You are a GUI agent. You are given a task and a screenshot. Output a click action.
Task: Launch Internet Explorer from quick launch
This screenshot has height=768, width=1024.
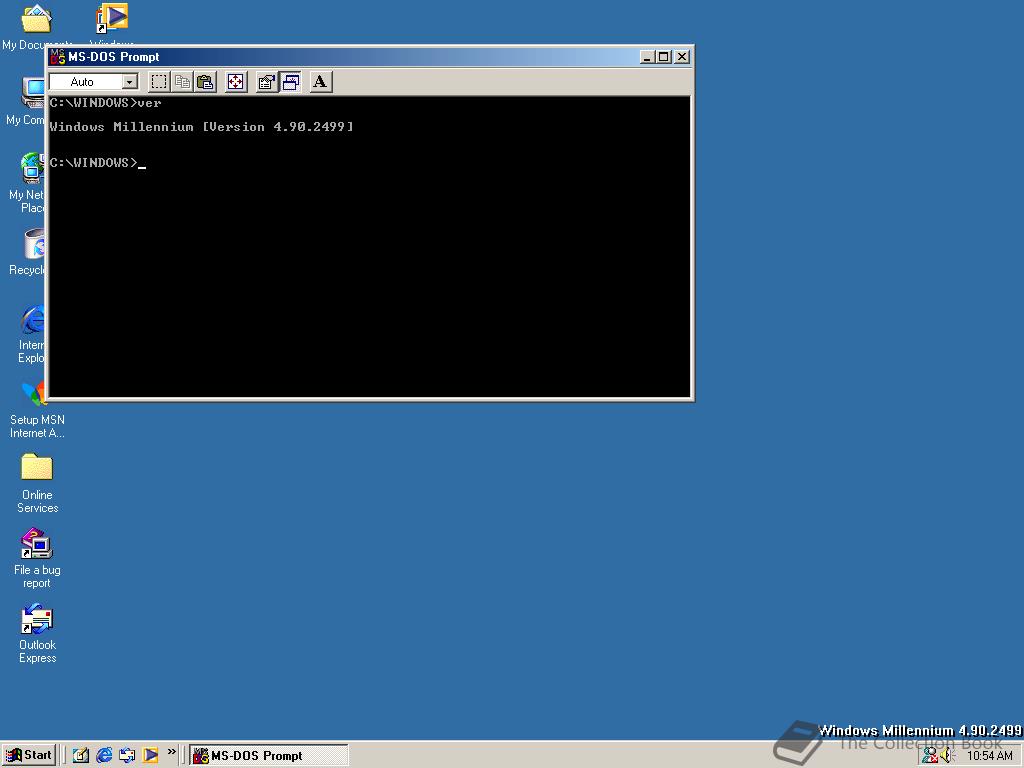click(x=104, y=755)
